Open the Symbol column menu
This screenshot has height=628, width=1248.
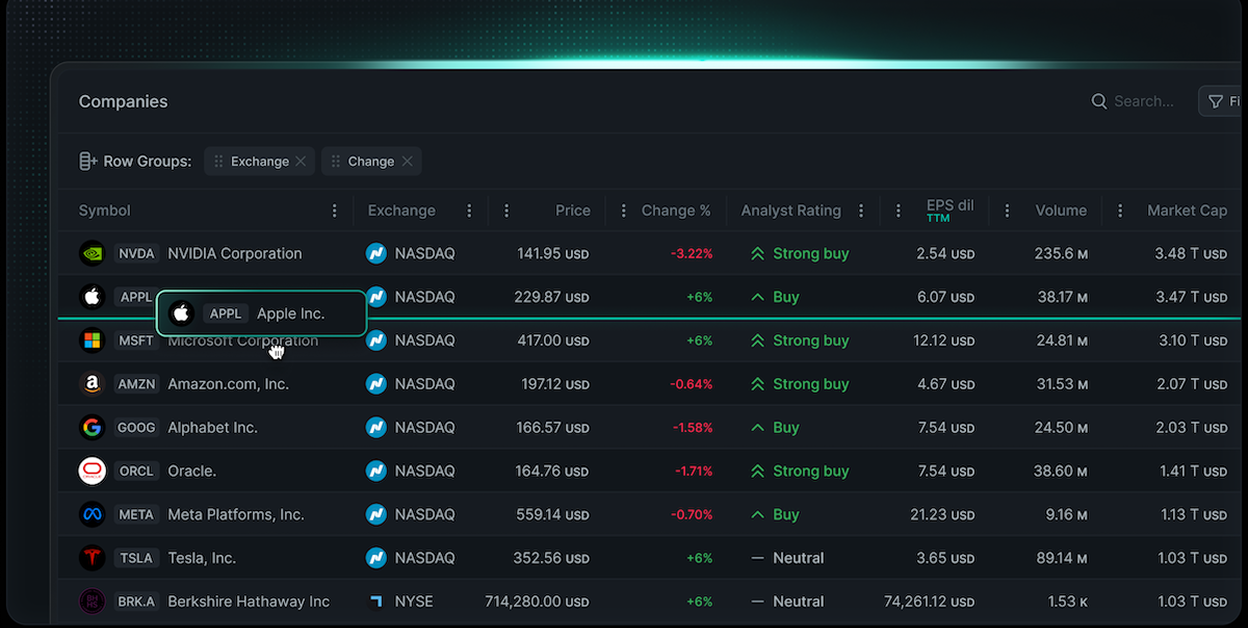pyautogui.click(x=334, y=211)
